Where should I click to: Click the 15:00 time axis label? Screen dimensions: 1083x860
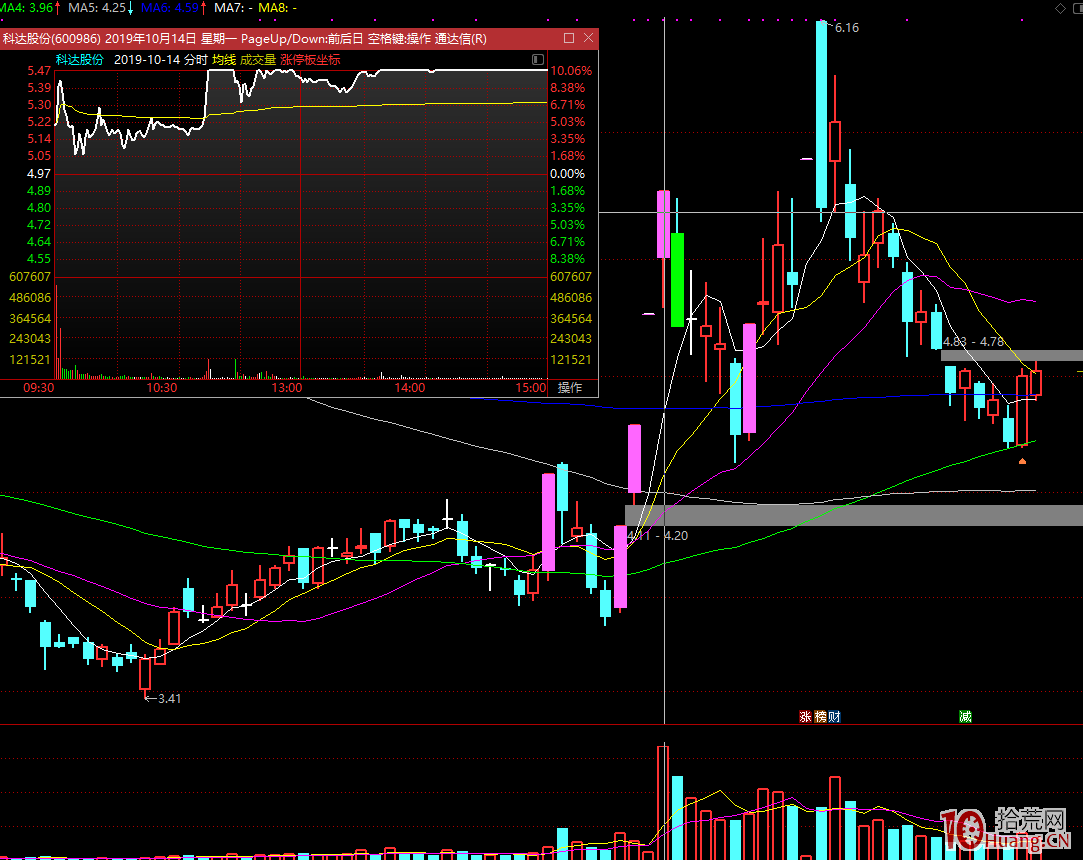click(530, 388)
